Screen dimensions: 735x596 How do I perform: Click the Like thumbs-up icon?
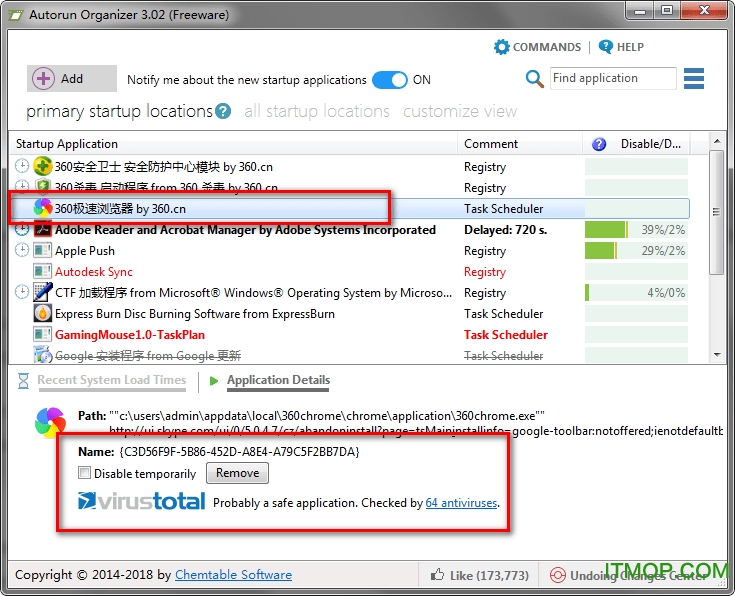click(x=437, y=575)
